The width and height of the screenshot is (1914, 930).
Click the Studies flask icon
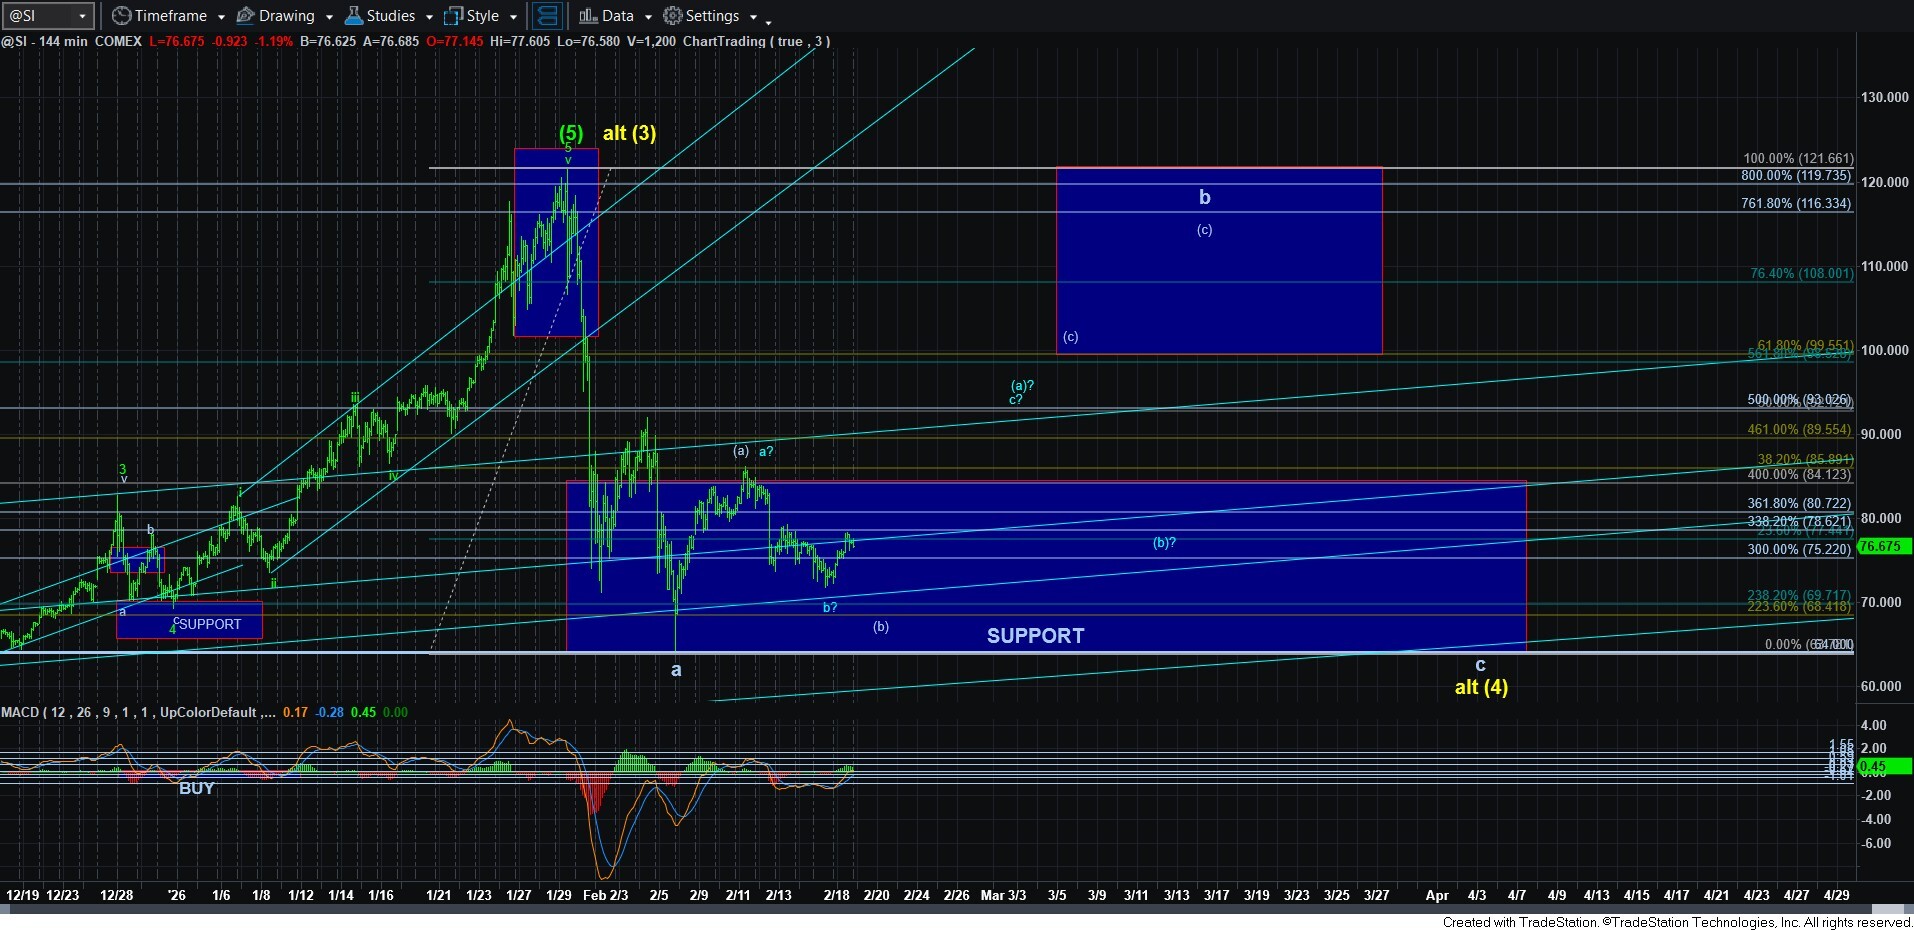[353, 16]
